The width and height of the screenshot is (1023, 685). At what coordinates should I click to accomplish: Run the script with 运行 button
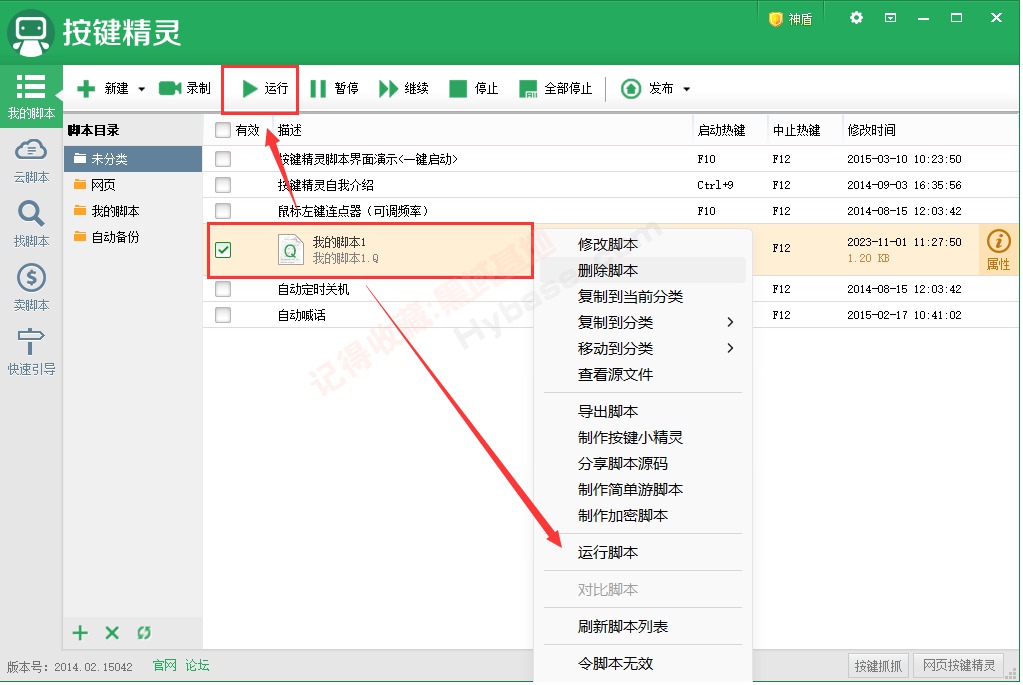pyautogui.click(x=264, y=88)
